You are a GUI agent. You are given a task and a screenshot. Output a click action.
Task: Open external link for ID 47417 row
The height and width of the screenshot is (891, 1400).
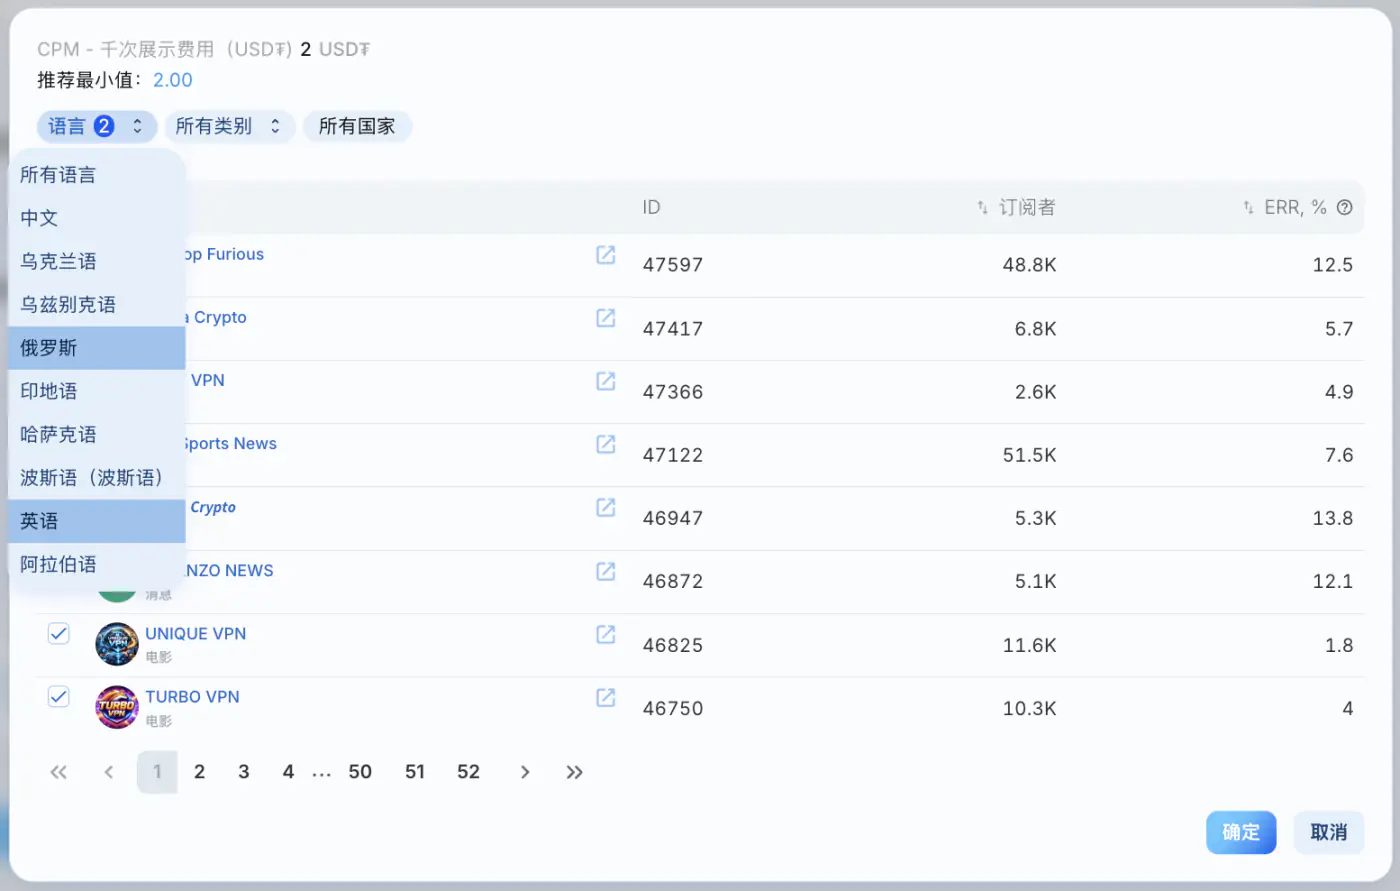pos(605,317)
